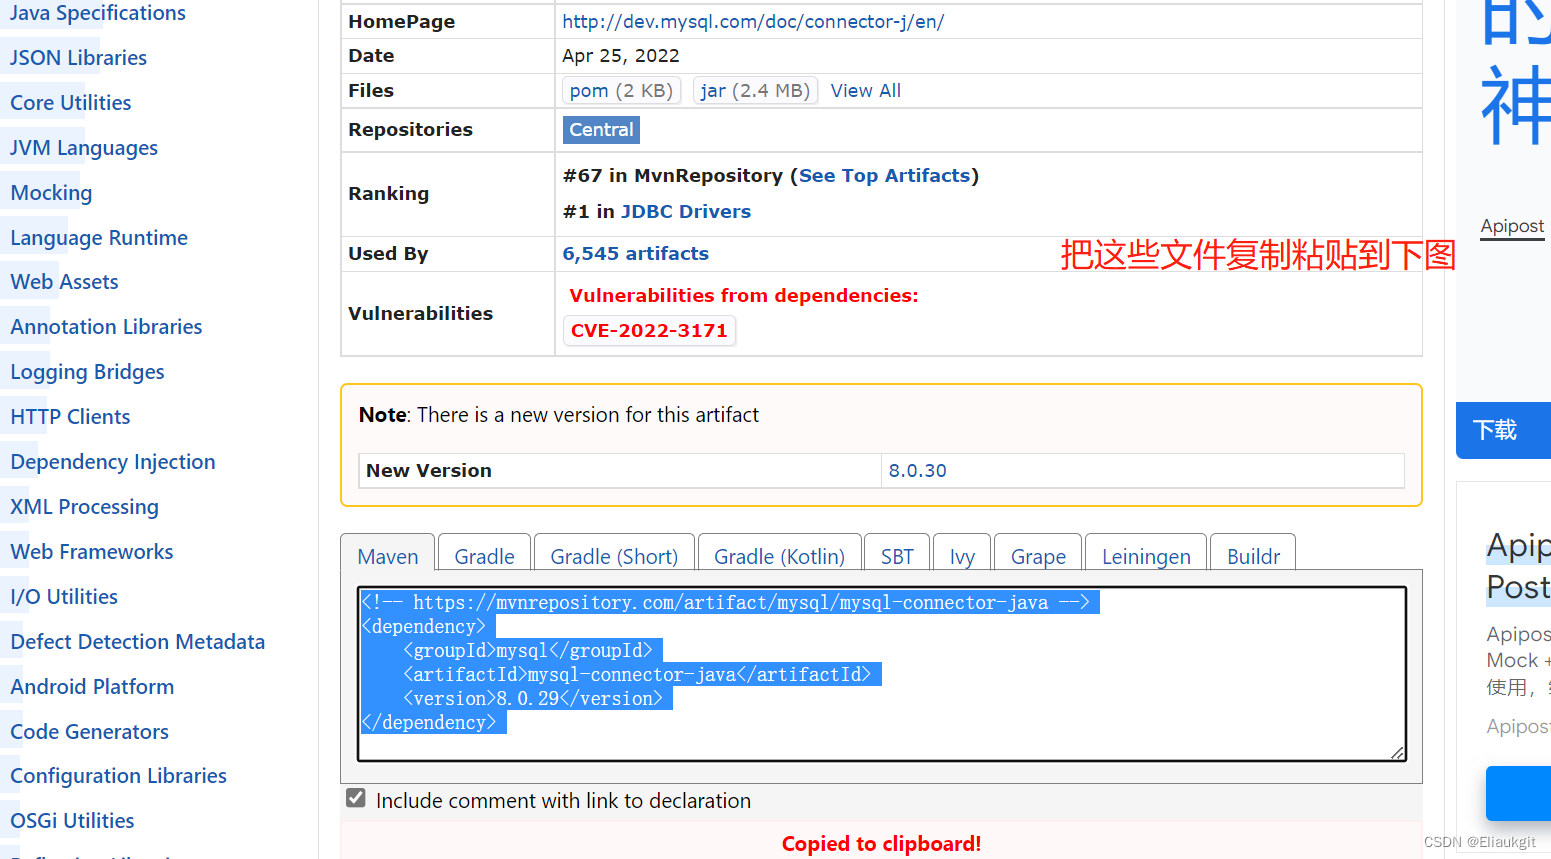The image size is (1551, 859).
Task: Open Mocking category
Action: point(51,193)
